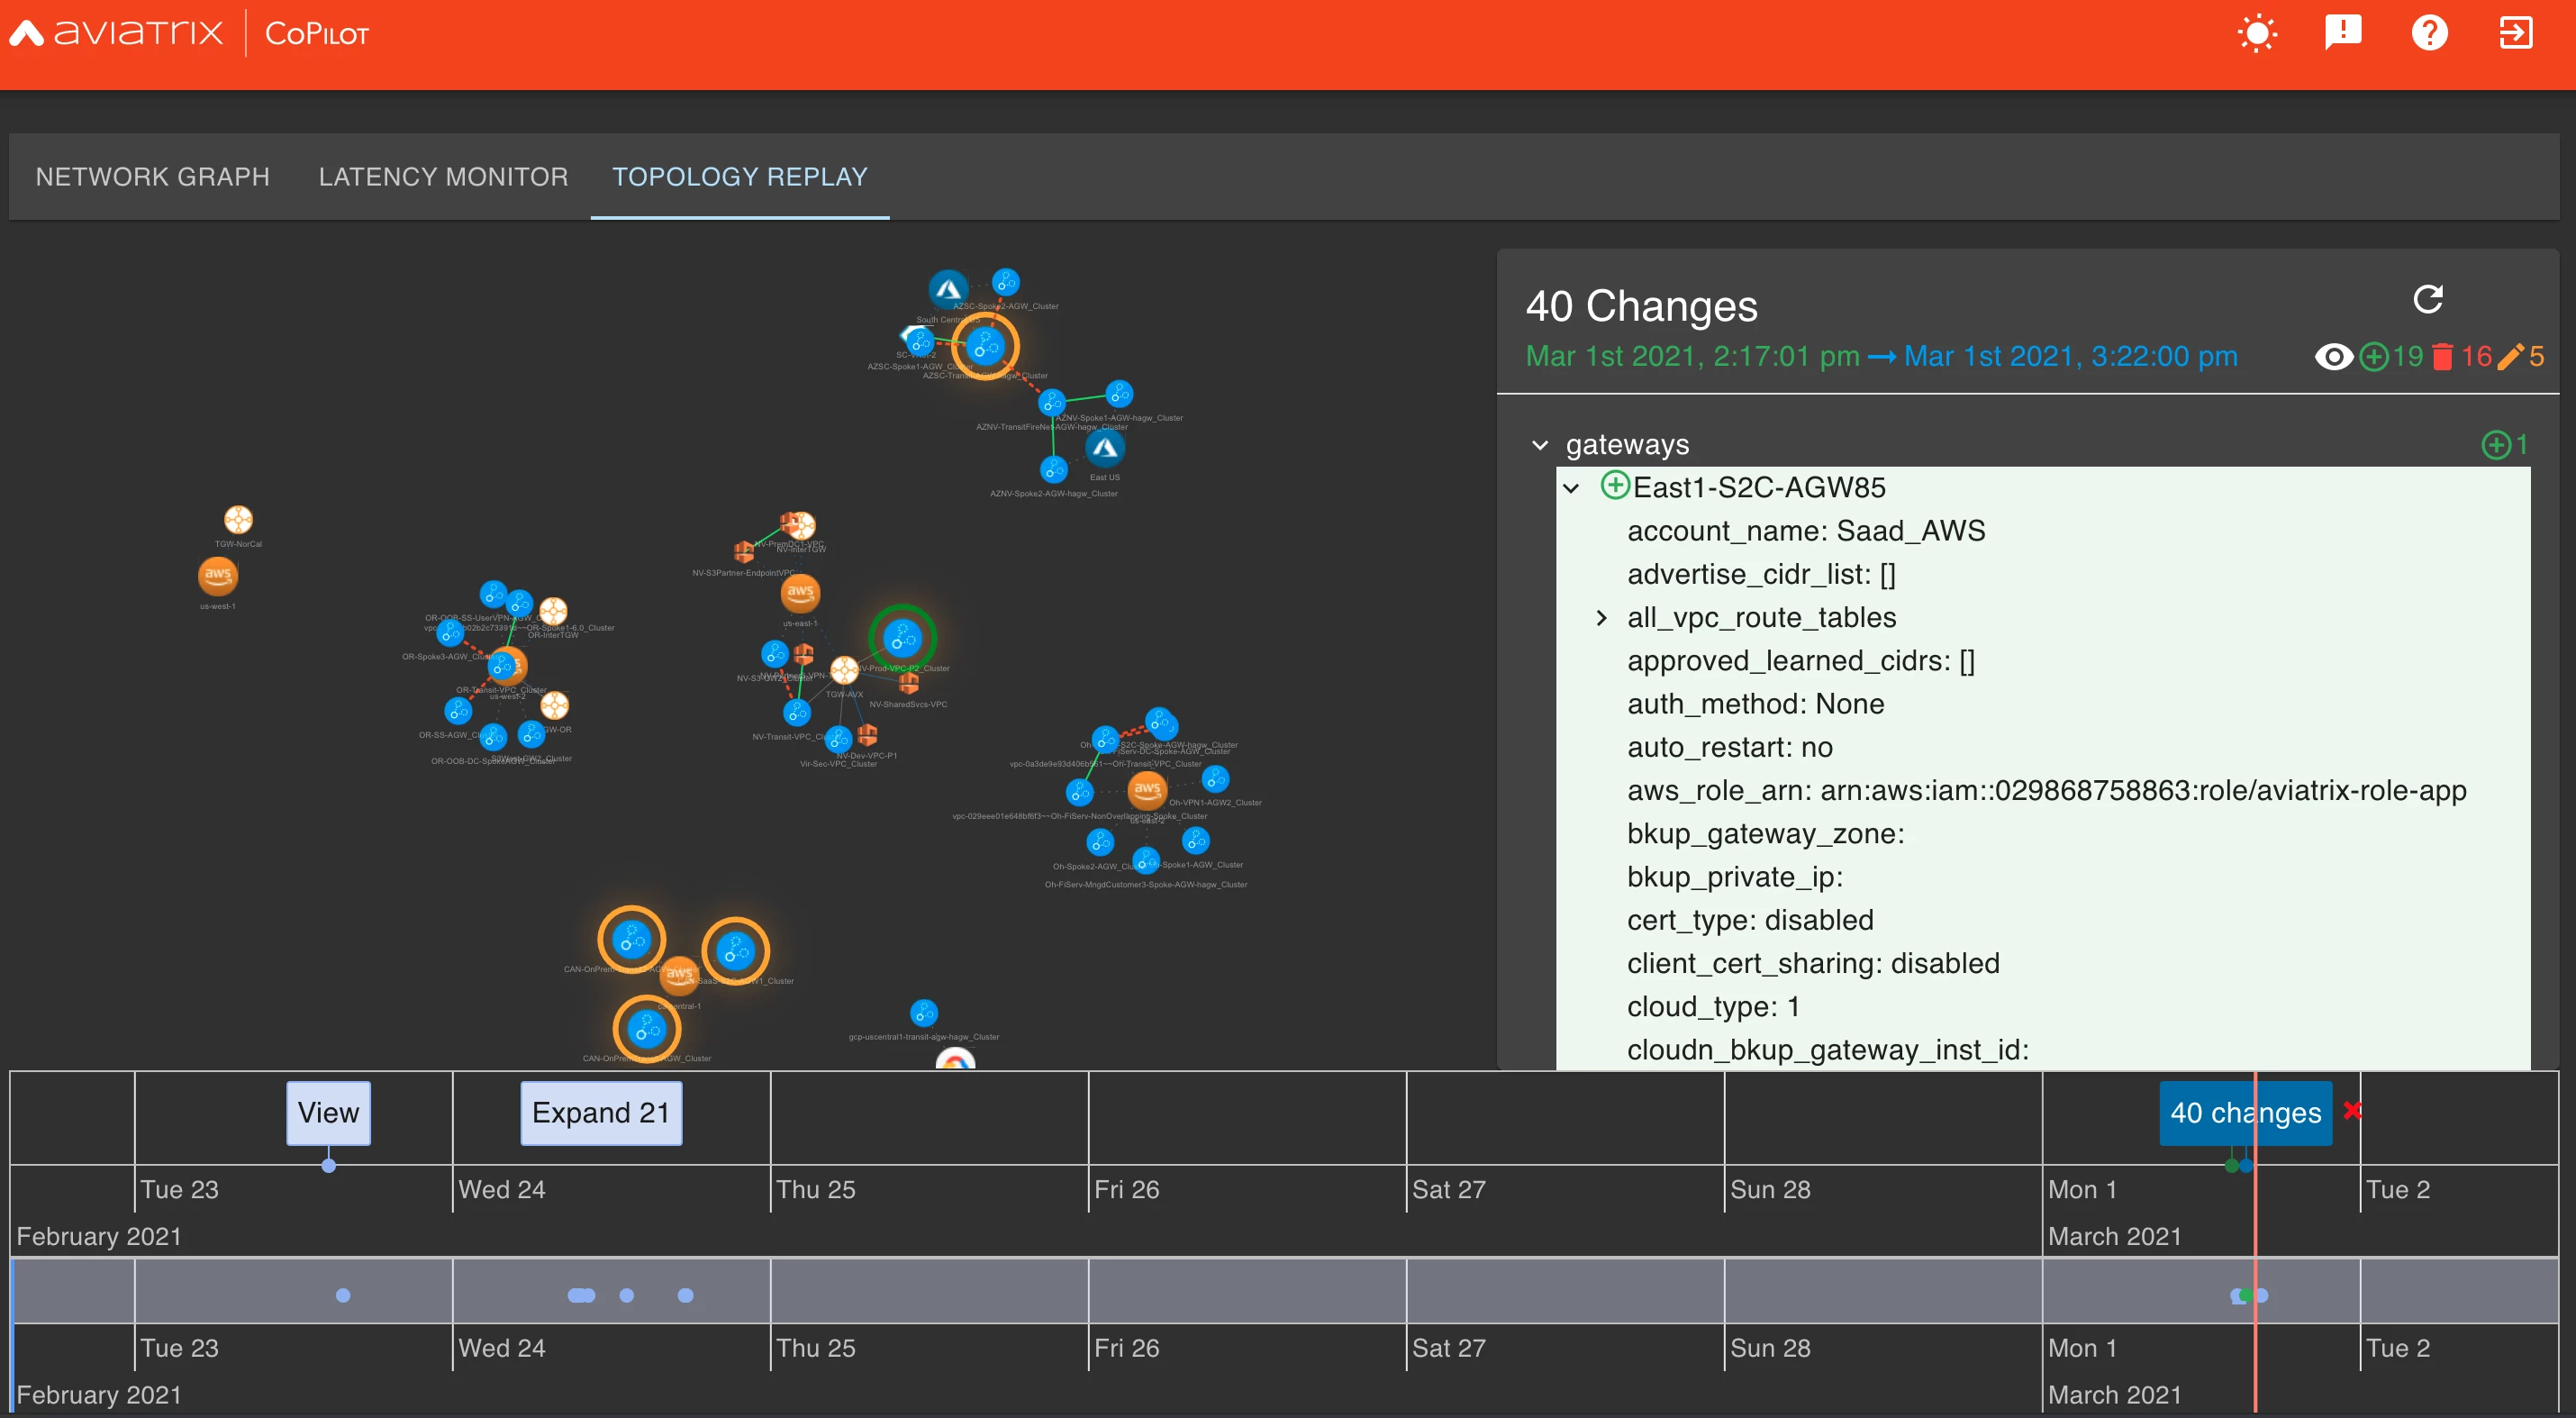The width and height of the screenshot is (2576, 1418).
Task: Select the AZNV-Spoke2-AGW-hagw_Cluster node
Action: click(1054, 469)
